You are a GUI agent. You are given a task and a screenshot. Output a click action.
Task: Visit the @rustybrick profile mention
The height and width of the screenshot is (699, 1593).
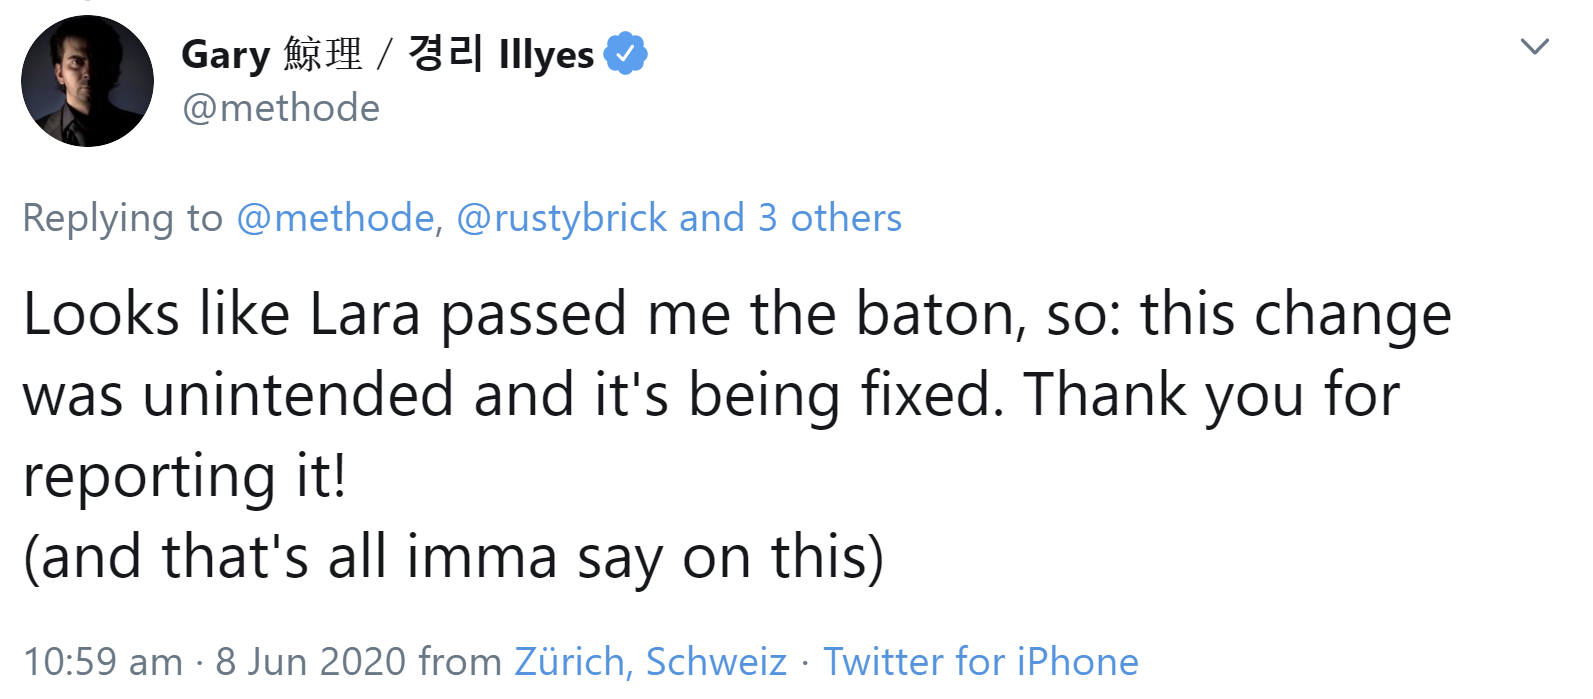click(x=562, y=218)
